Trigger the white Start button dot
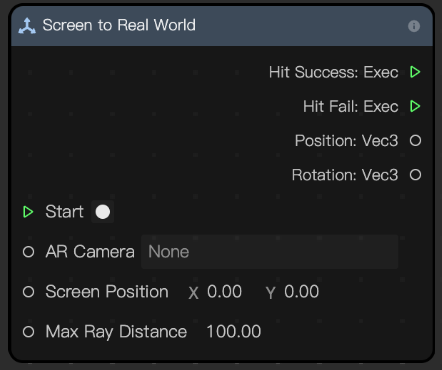442x370 pixels. [x=103, y=212]
